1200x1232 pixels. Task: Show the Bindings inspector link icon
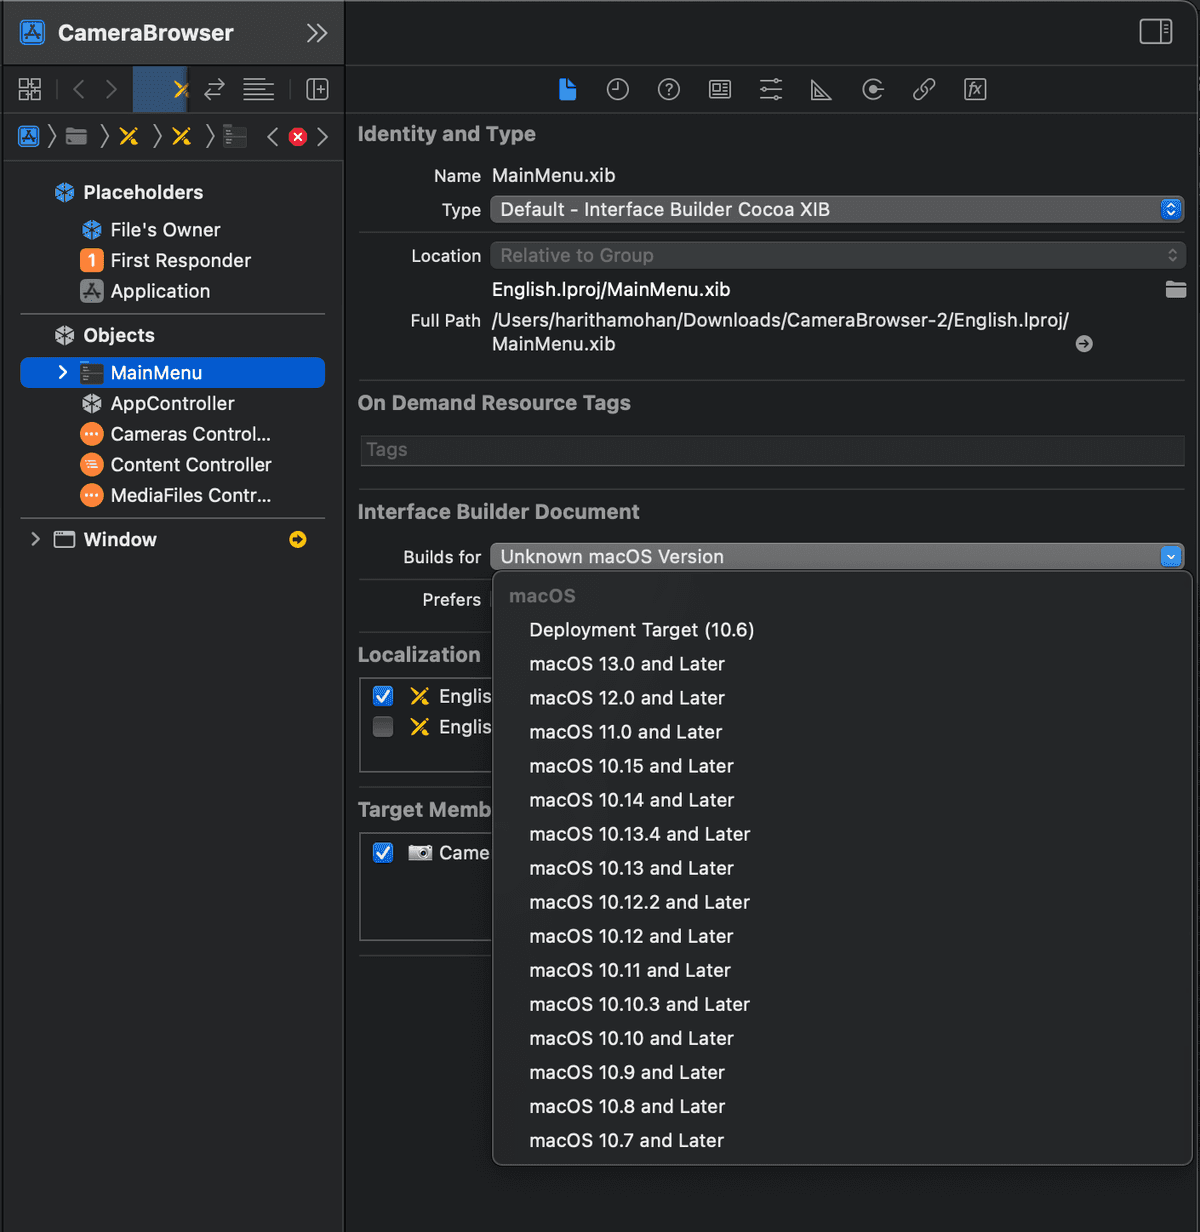[x=924, y=90]
